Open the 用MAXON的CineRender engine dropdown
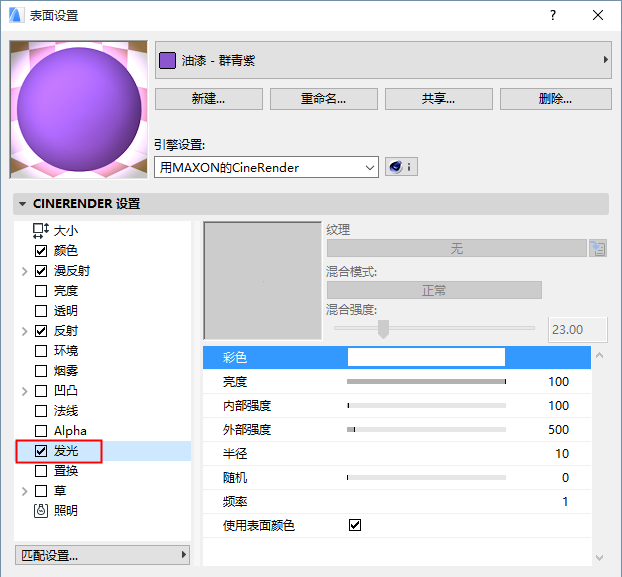The height and width of the screenshot is (577, 622). pos(266,167)
